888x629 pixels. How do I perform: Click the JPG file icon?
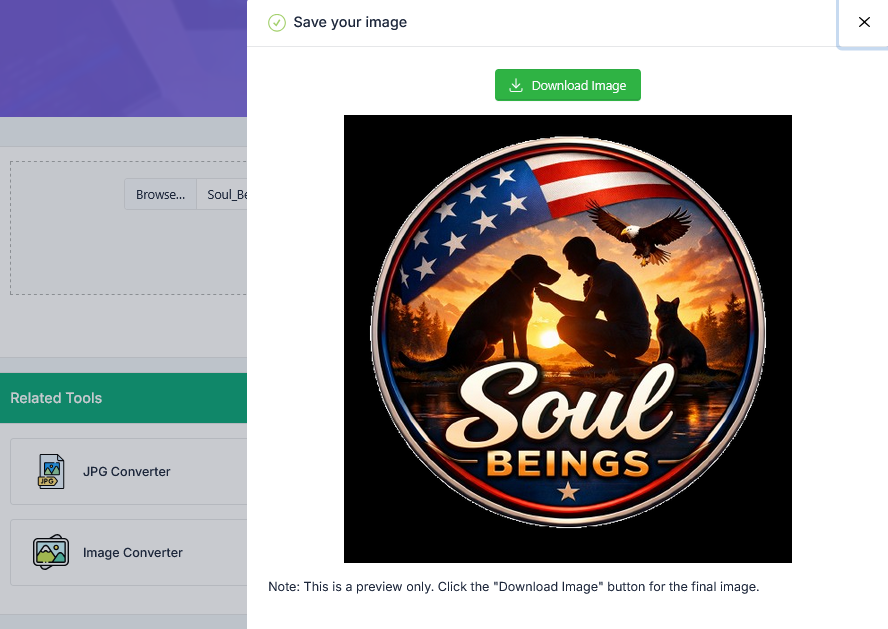51,471
